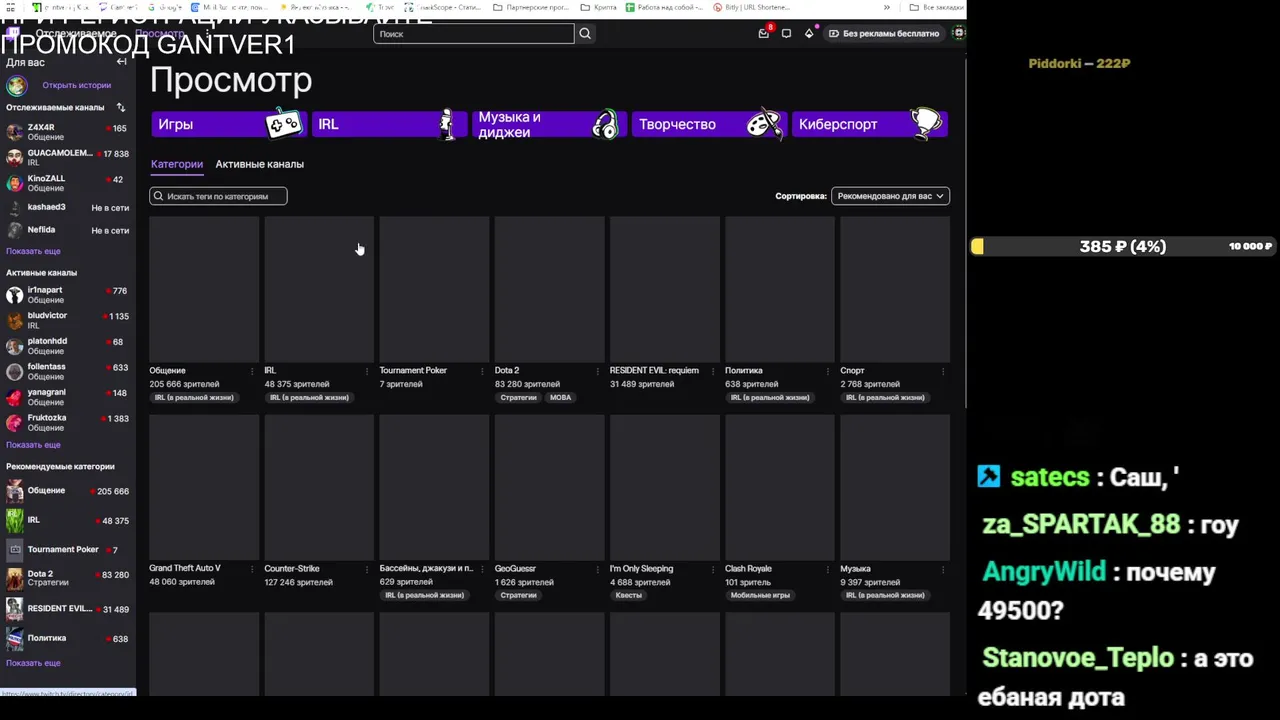Screen dimensions: 1280x720
Task: Click sort icon next to 'Отслеживаемые каналы'
Action: [121, 107]
